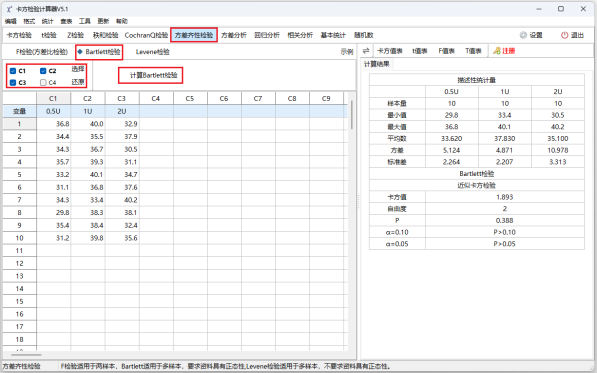Click the 计算Bartlett检验 button
The image size is (597, 373).
150,75
